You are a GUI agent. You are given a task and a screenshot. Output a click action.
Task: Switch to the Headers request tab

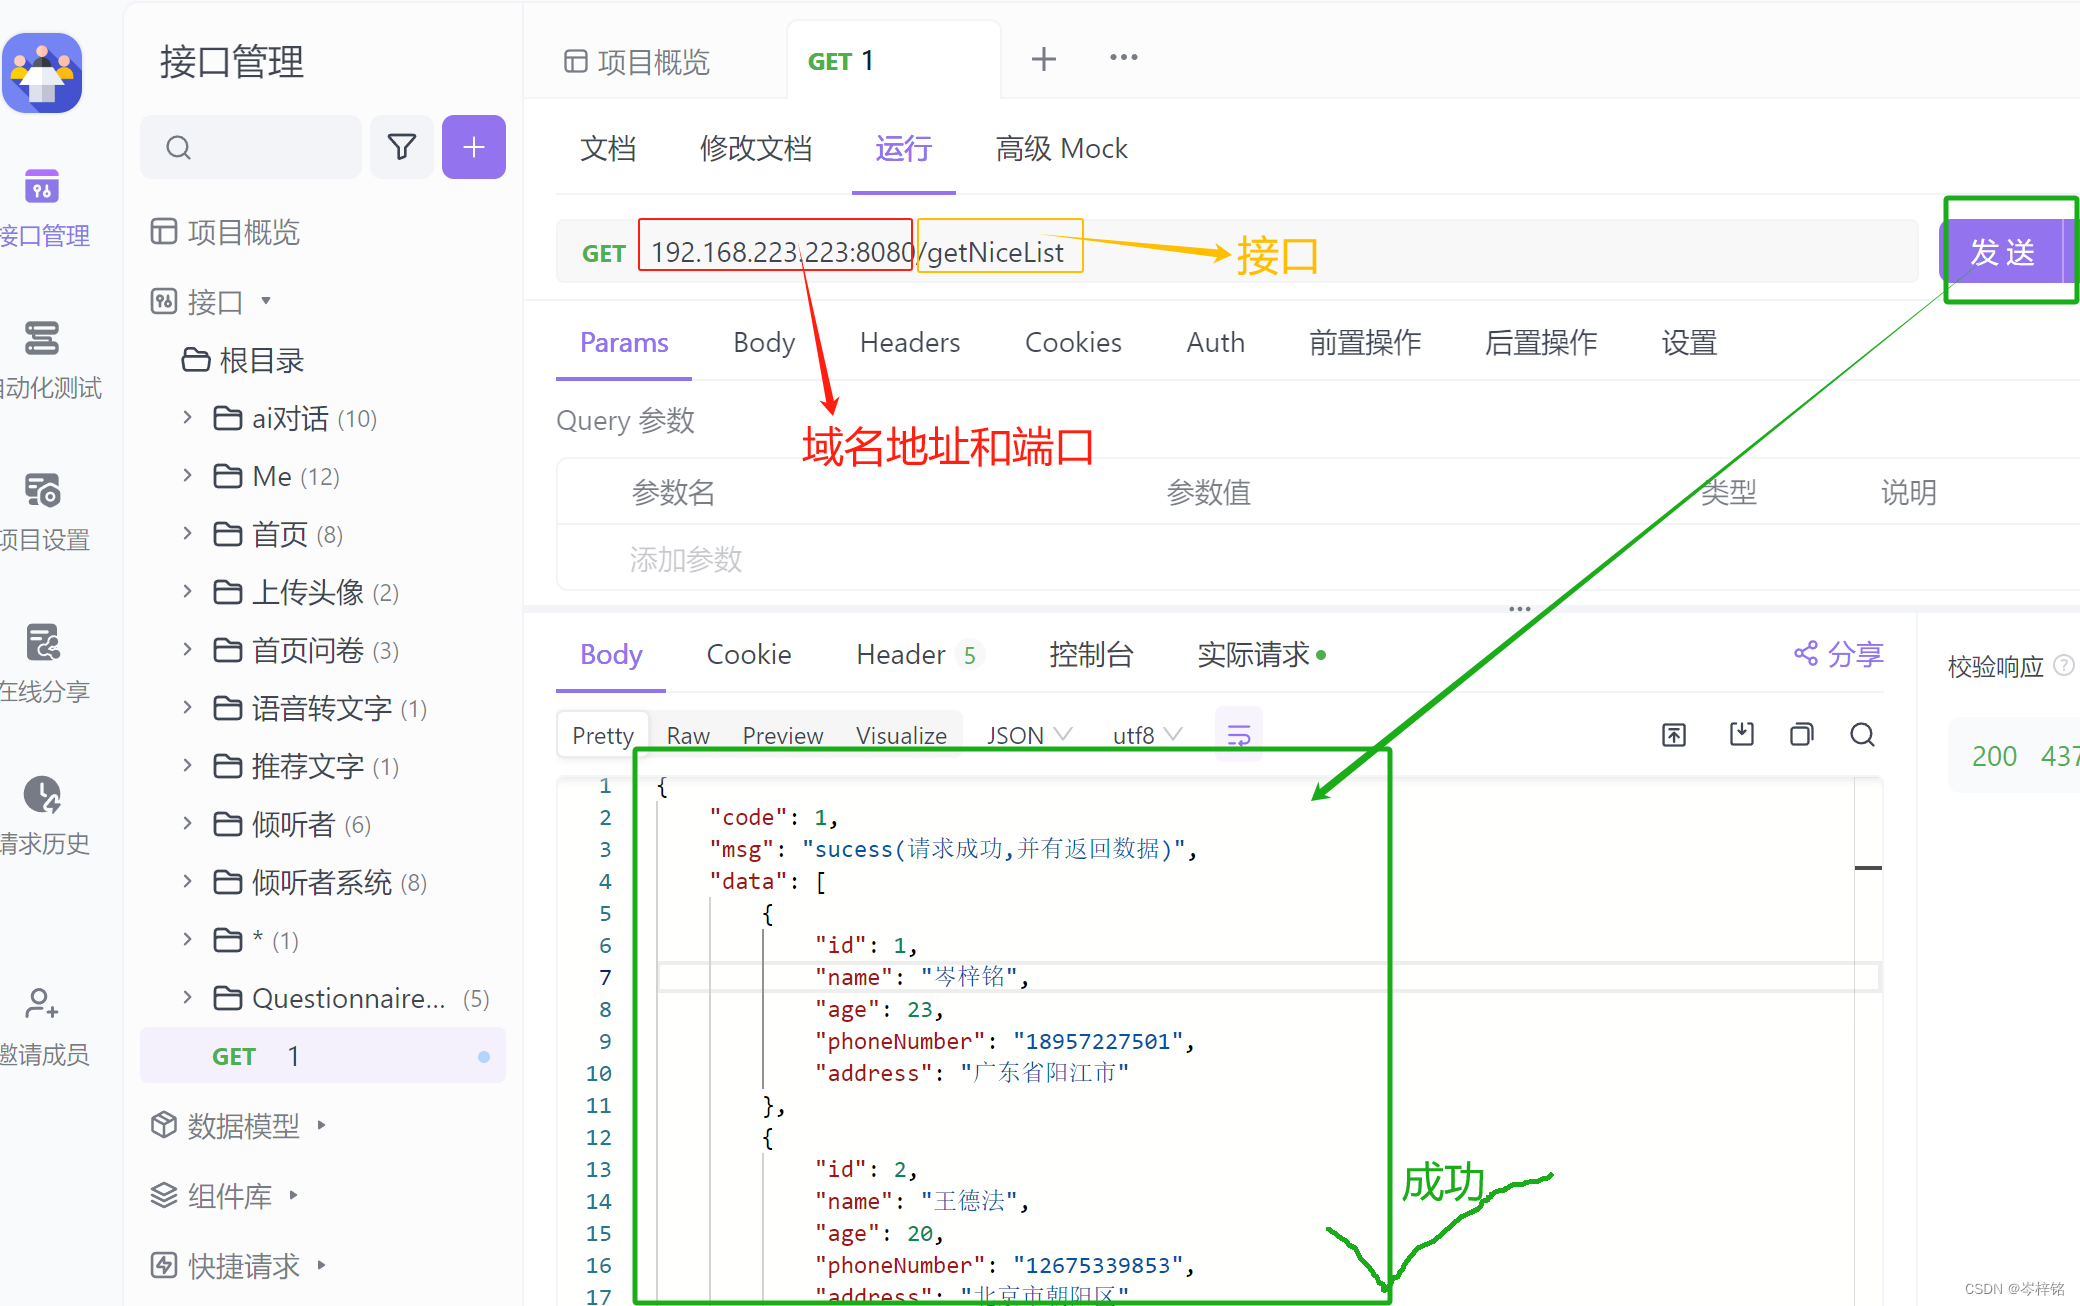pos(909,343)
